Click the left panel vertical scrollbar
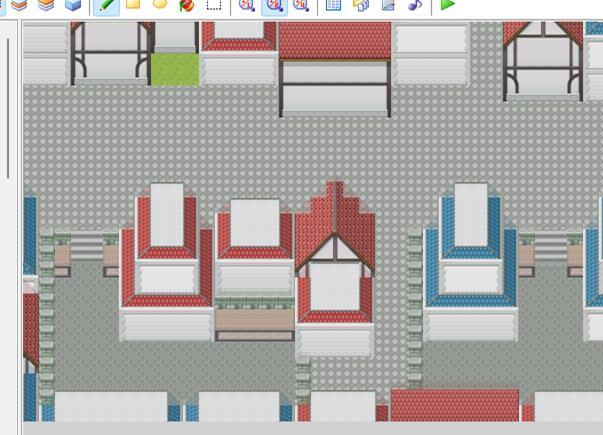 click(x=8, y=110)
